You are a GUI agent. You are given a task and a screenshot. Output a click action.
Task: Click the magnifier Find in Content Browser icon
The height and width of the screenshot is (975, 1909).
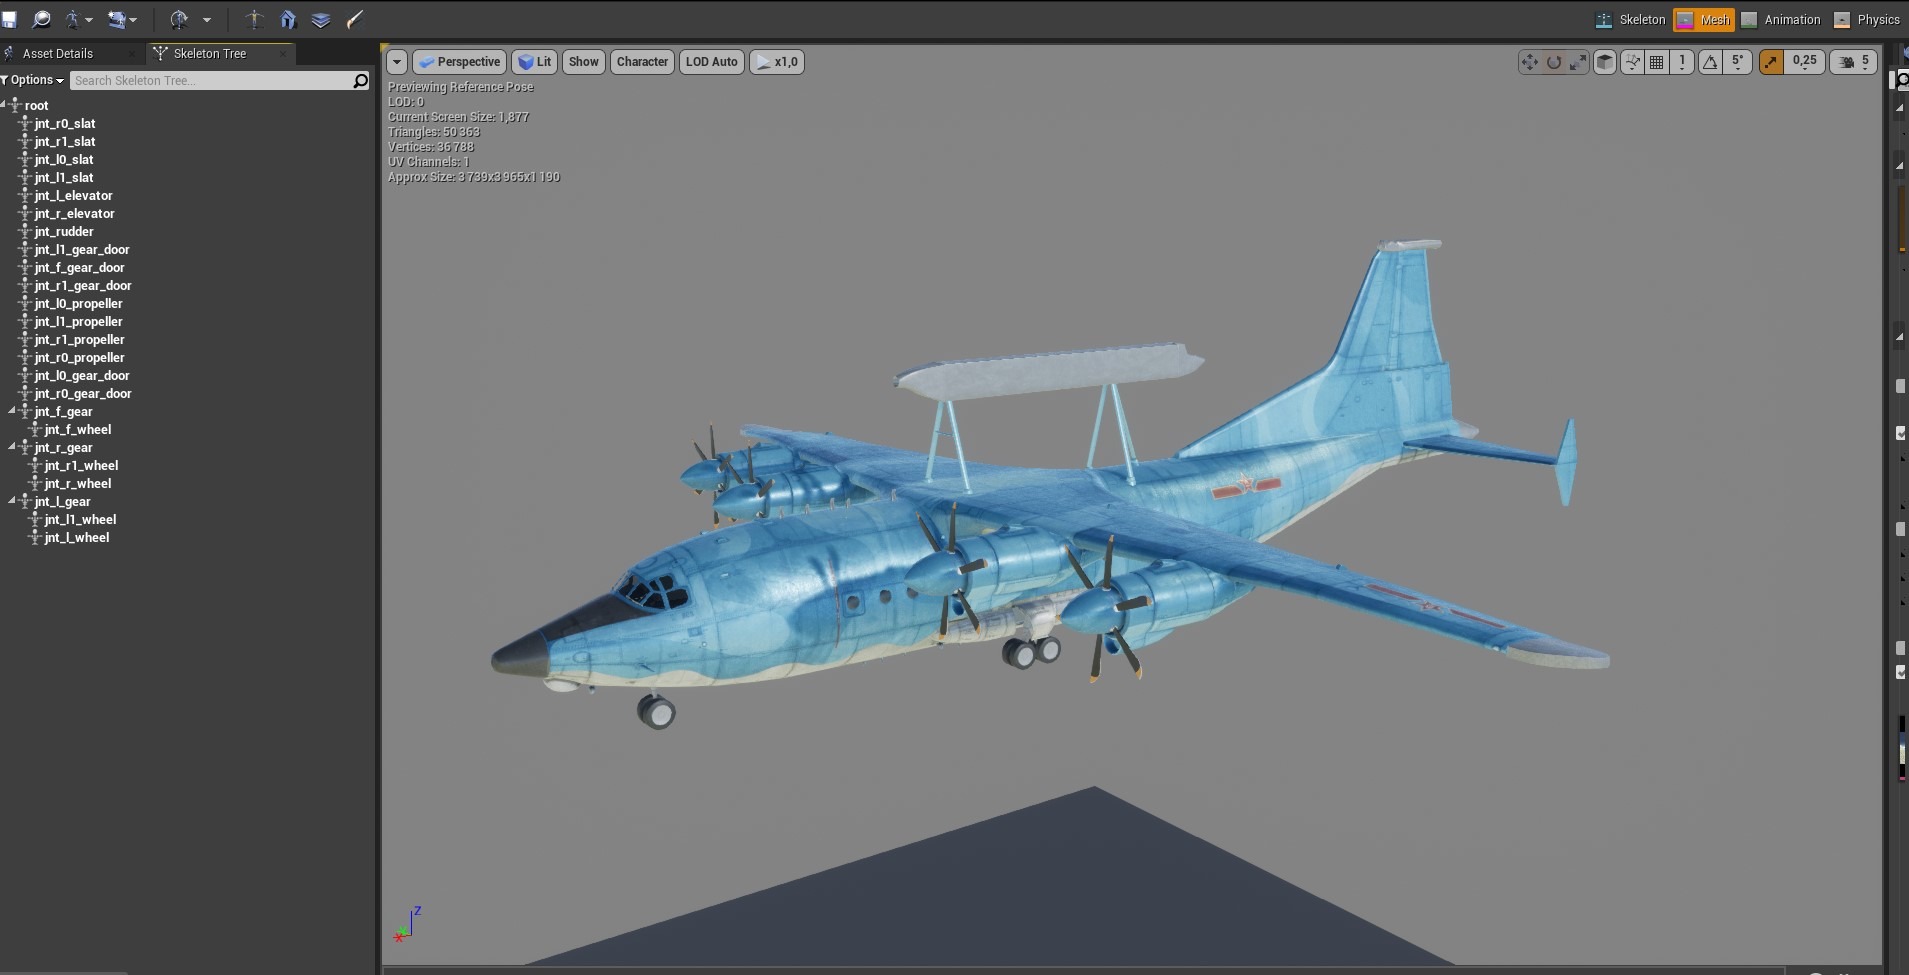(41, 19)
